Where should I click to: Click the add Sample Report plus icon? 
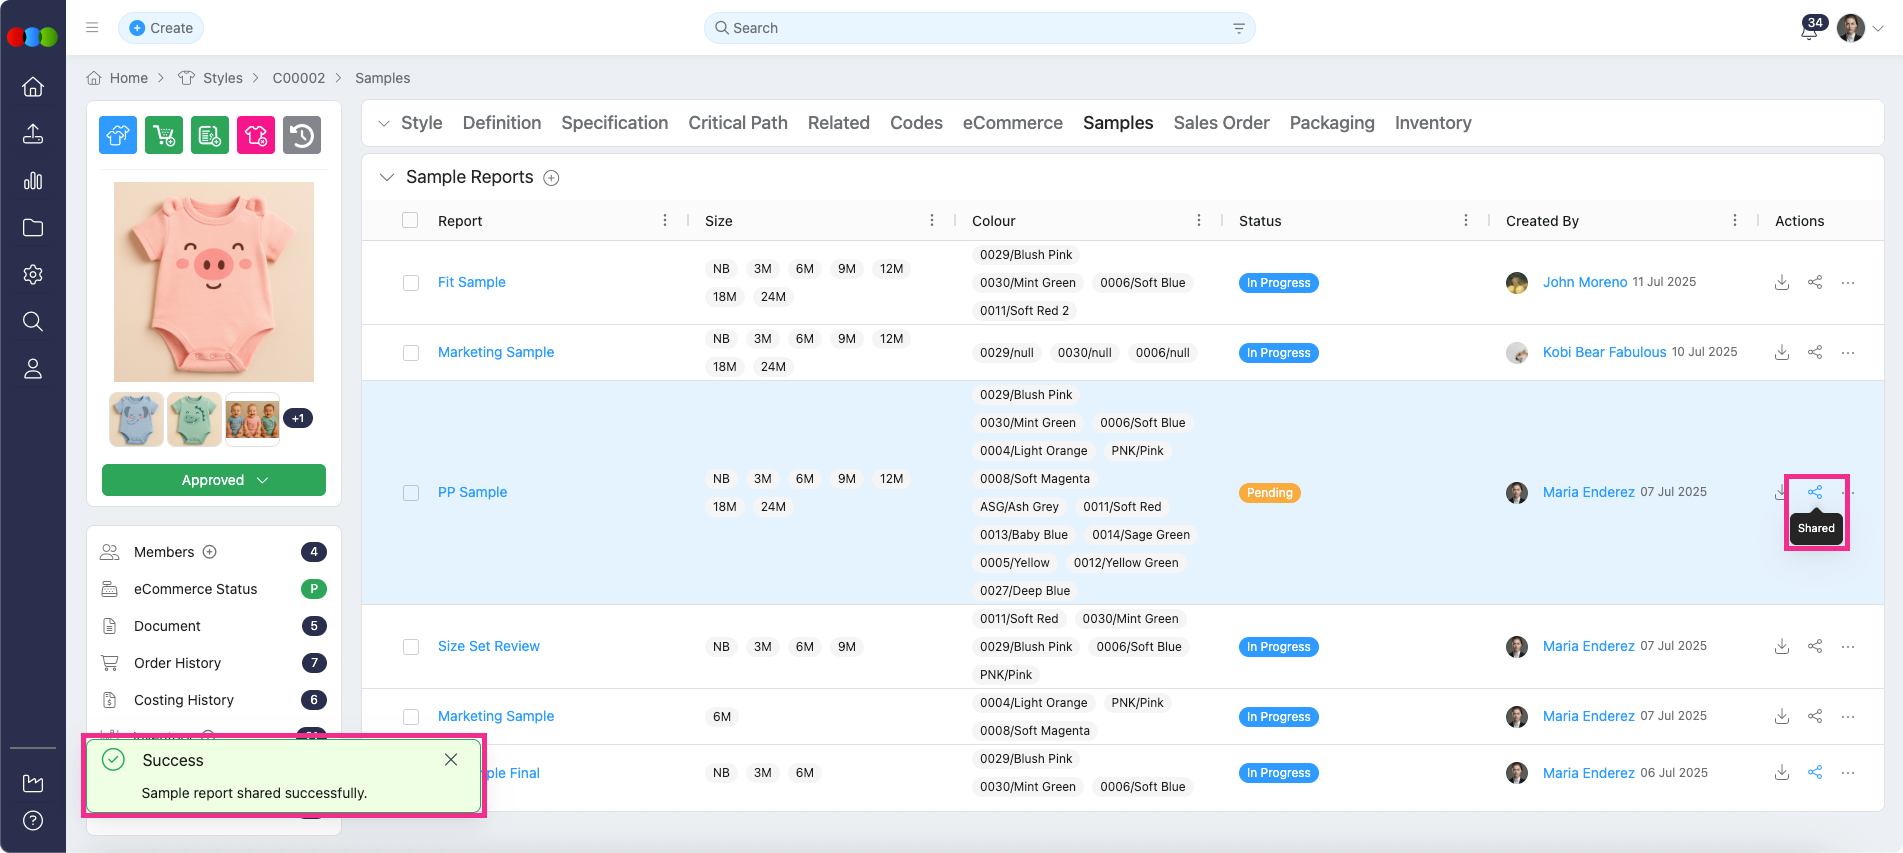pyautogui.click(x=551, y=178)
